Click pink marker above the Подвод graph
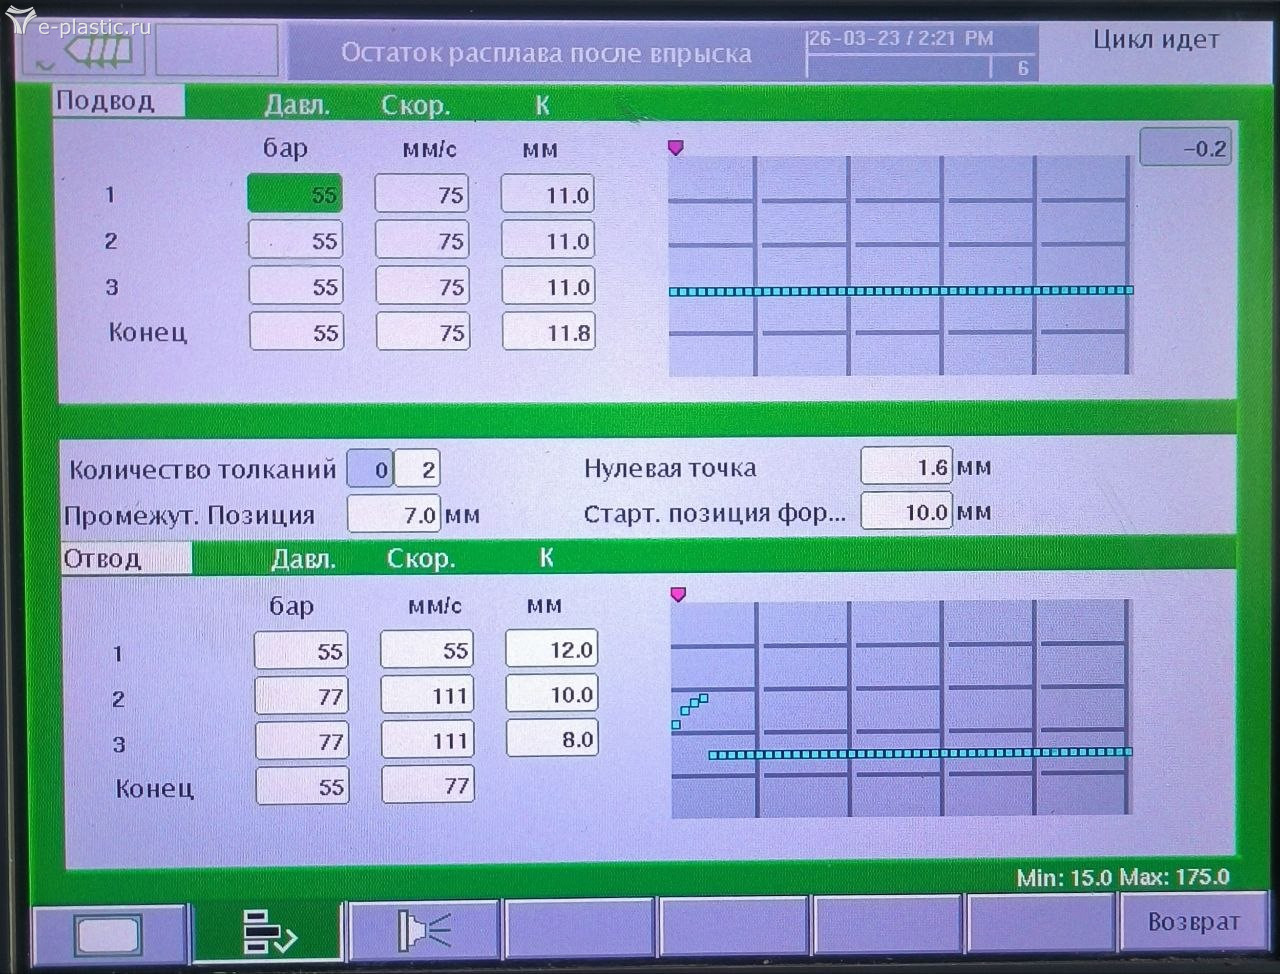This screenshot has height=974, width=1280. [676, 148]
